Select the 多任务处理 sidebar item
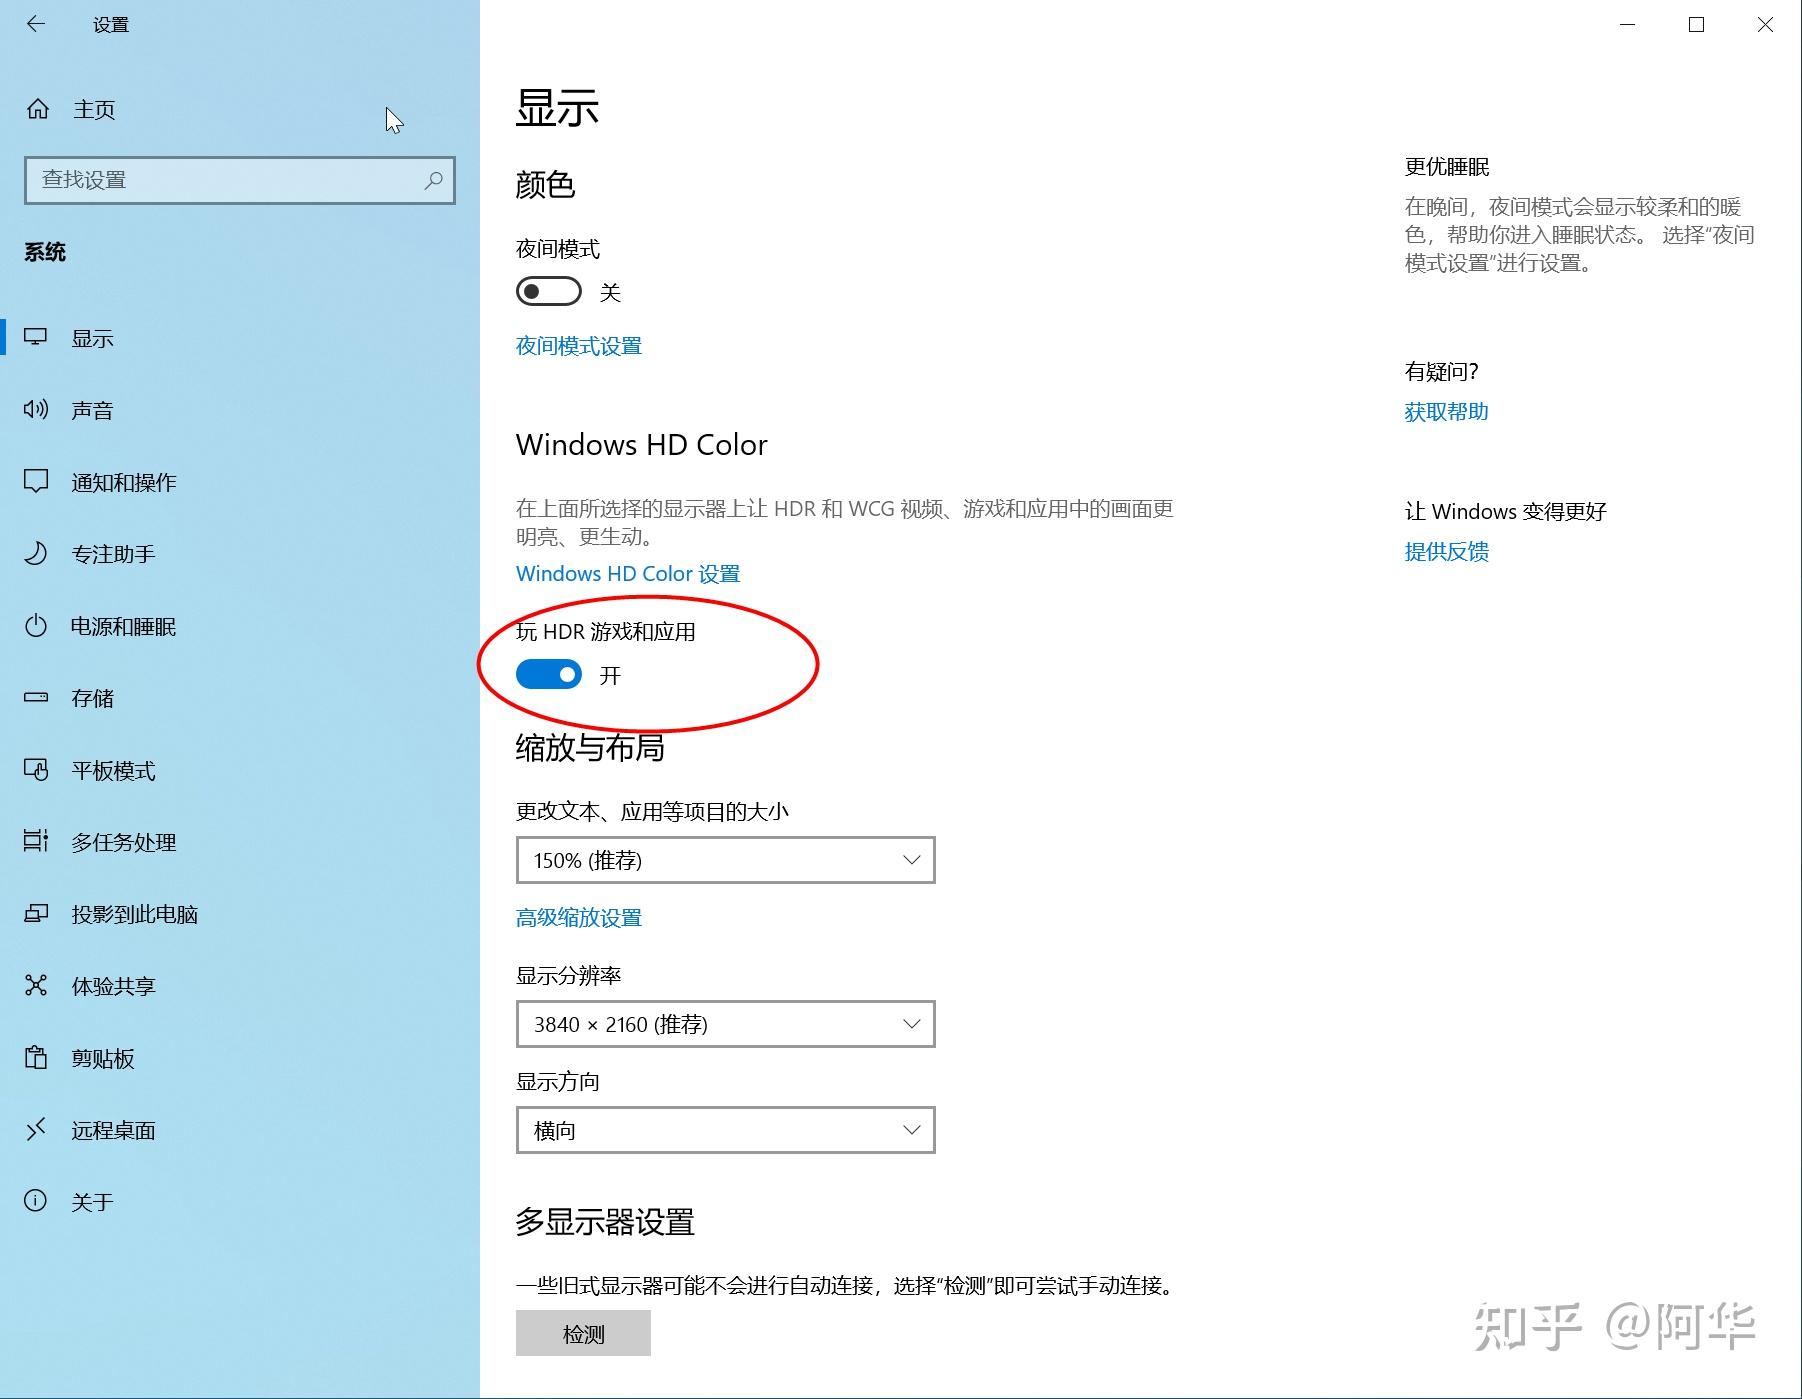Screen dimensions: 1802x1399 pos(240,842)
